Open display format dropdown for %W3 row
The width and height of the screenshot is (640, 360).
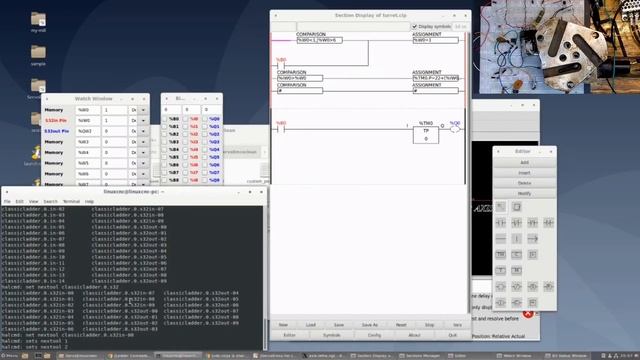click(143, 142)
